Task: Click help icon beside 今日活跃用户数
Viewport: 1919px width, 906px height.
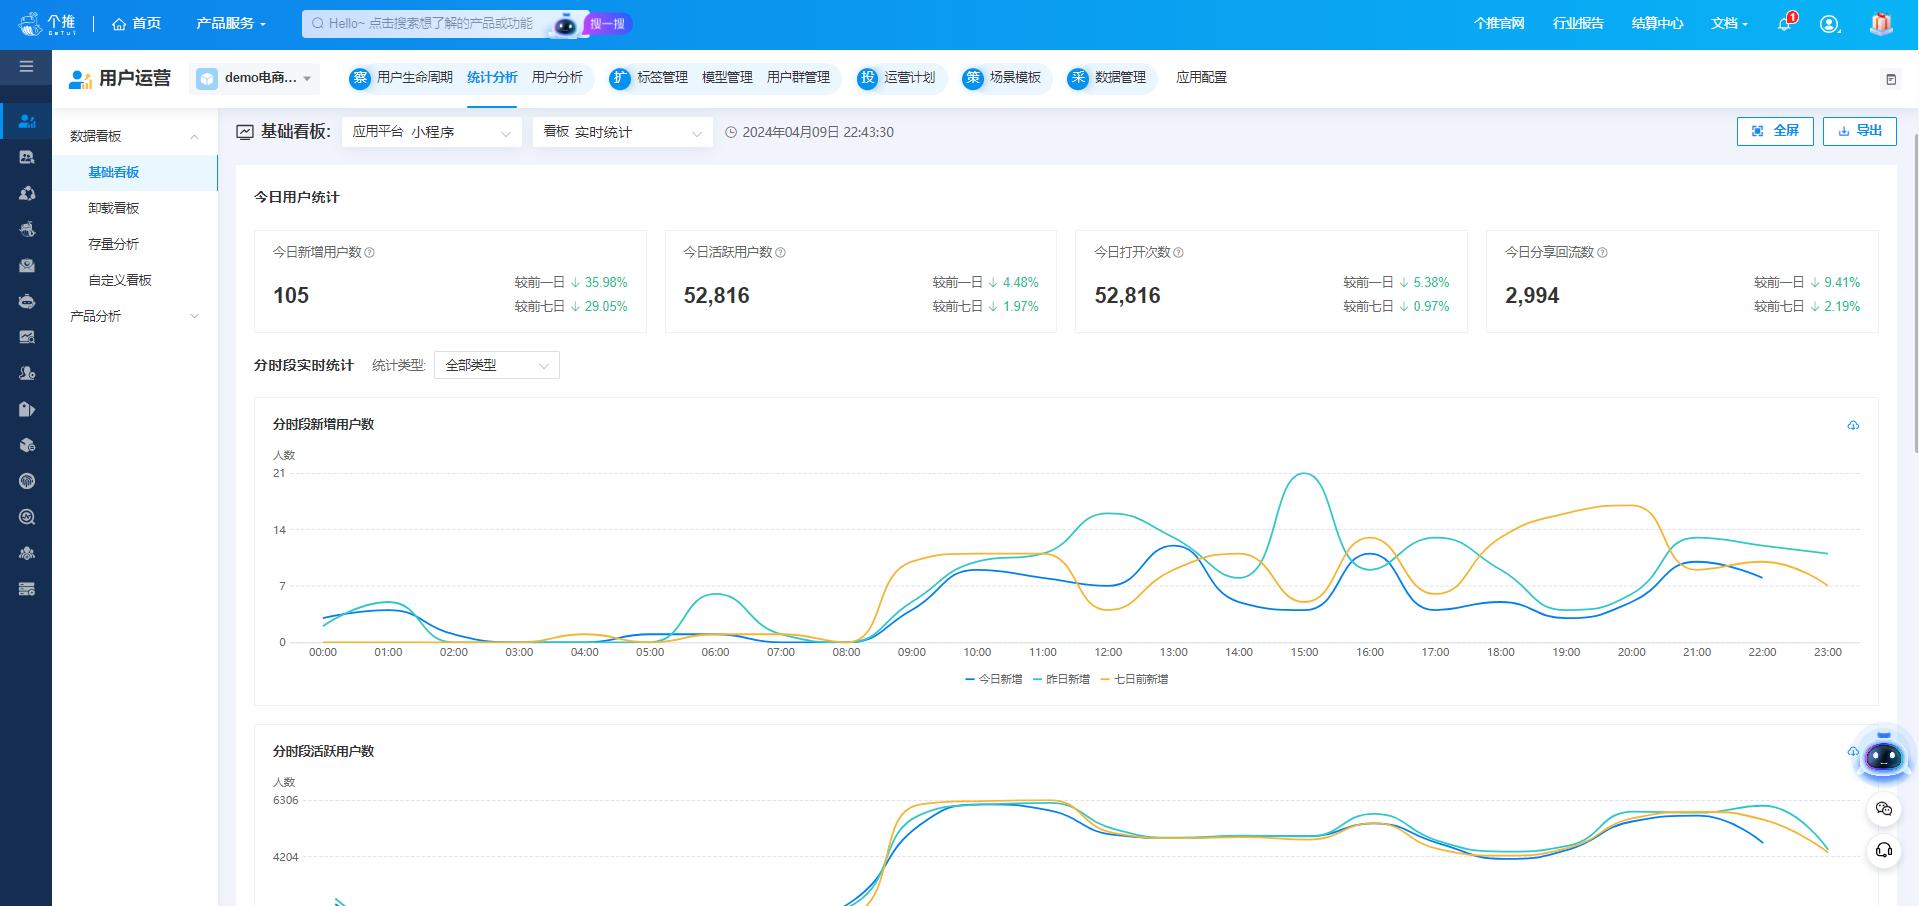Action: point(780,253)
